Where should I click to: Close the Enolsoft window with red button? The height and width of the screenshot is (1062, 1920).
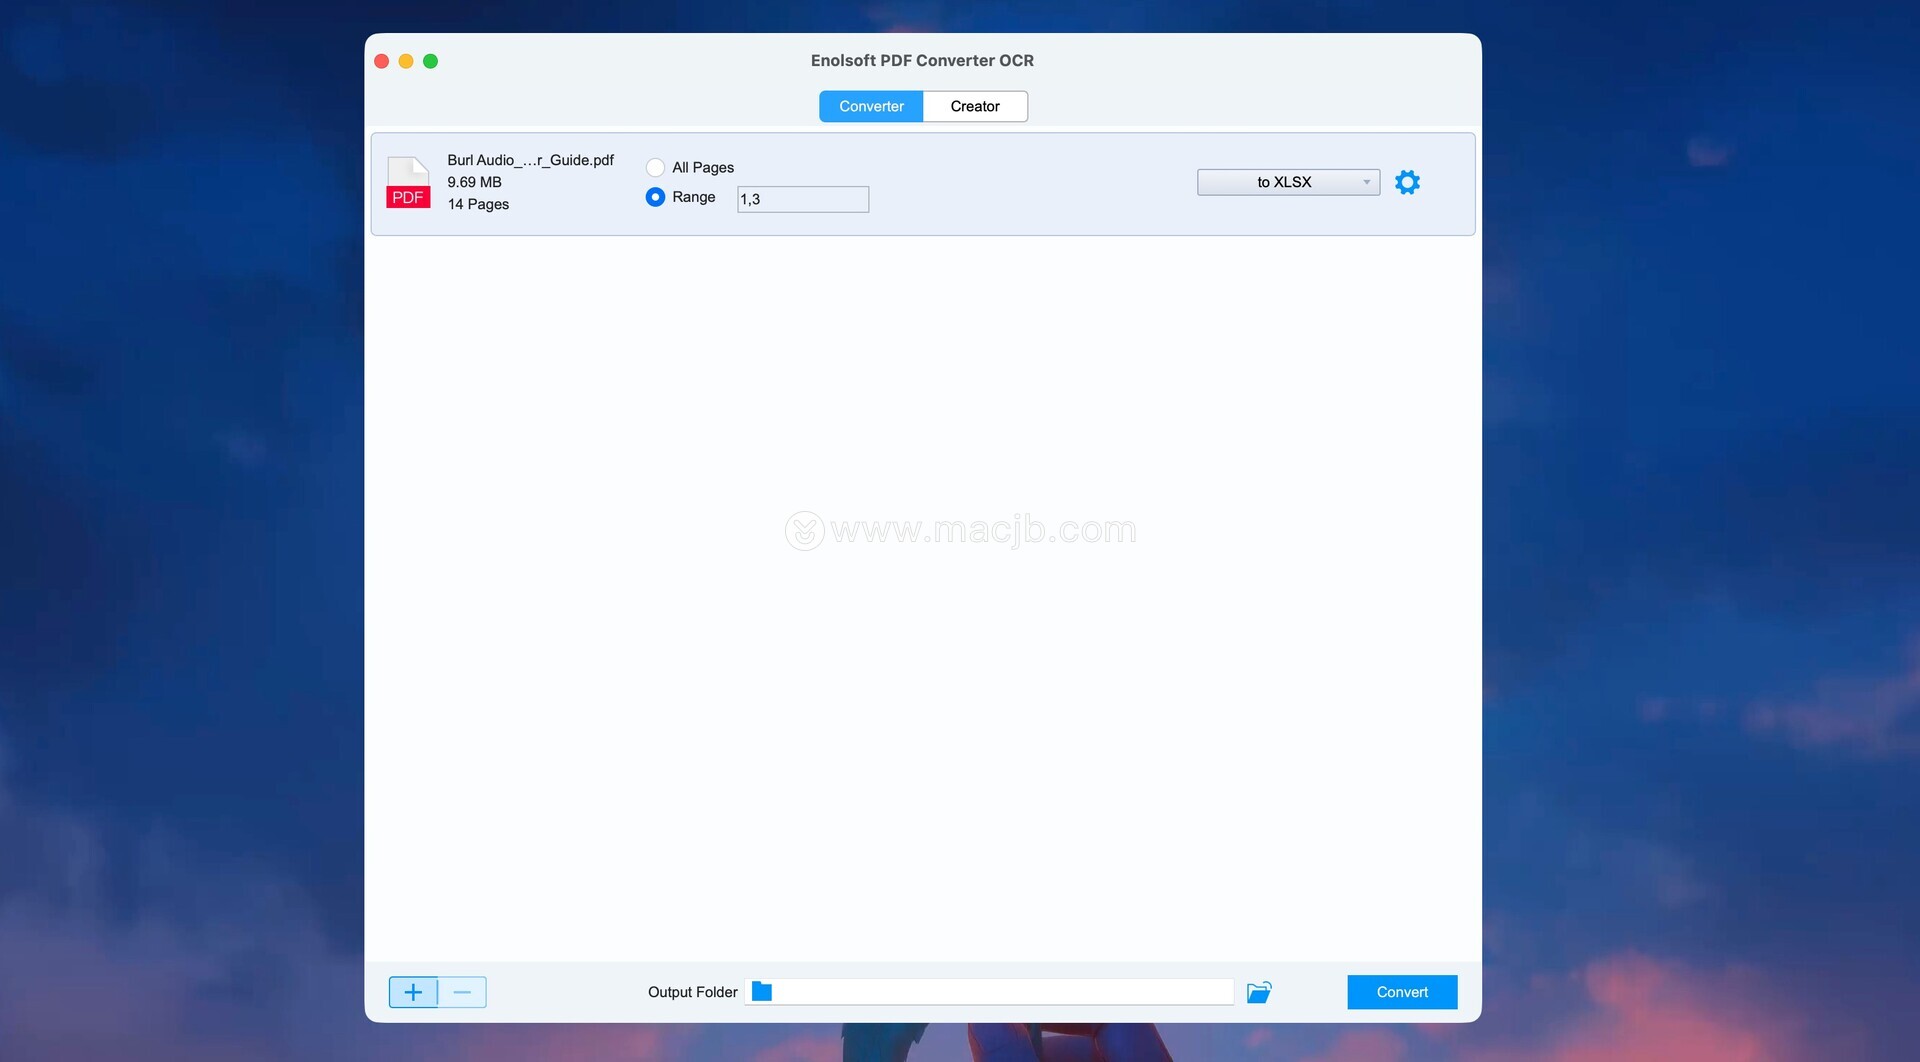point(382,61)
